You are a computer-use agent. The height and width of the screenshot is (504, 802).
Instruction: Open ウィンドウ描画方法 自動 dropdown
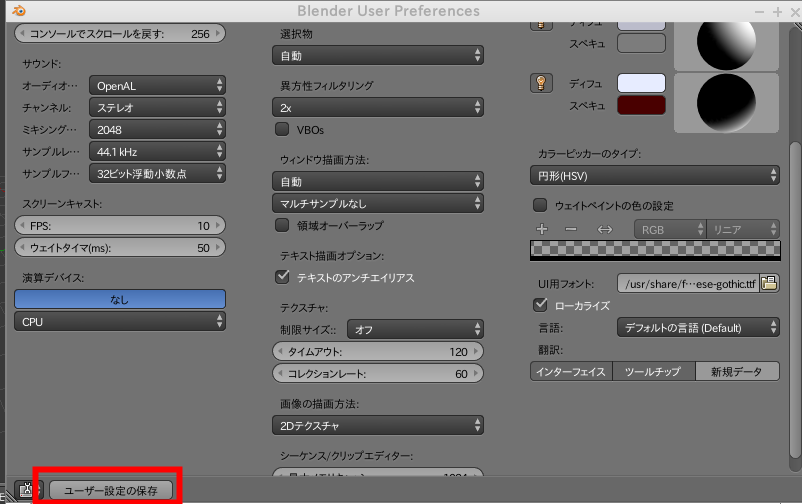(x=377, y=181)
